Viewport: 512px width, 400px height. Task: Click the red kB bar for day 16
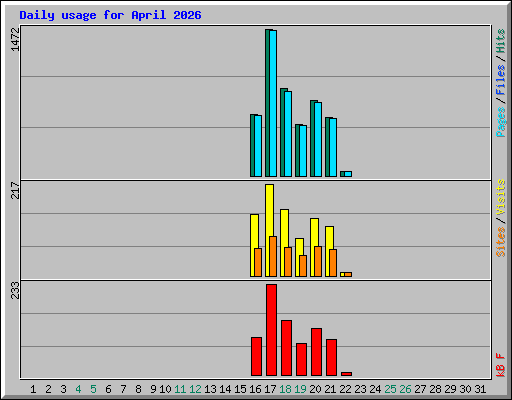pyautogui.click(x=256, y=356)
